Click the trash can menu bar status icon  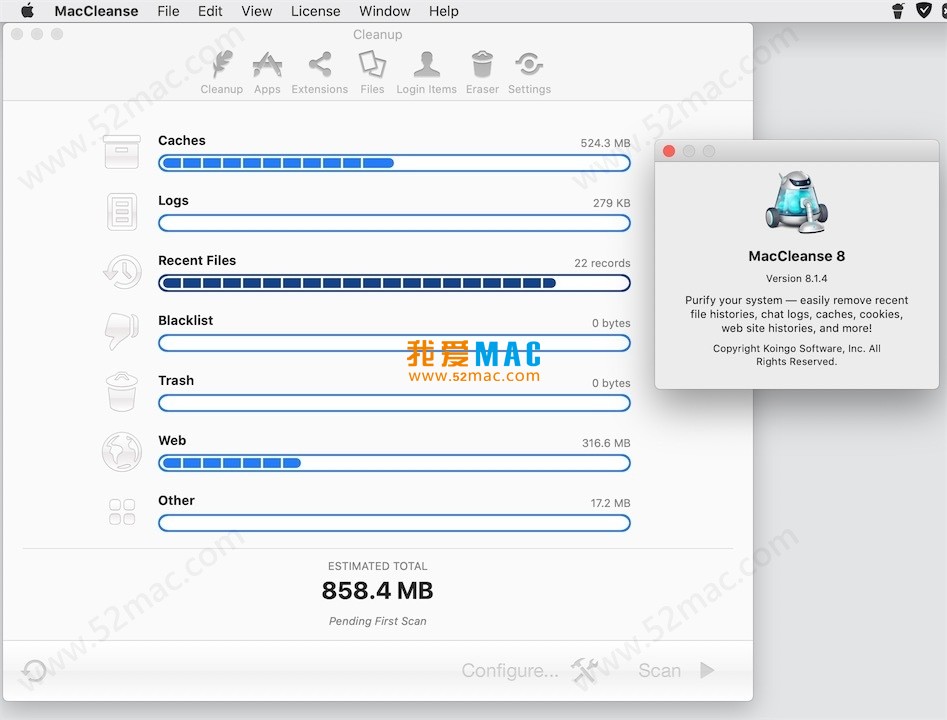[x=898, y=10]
